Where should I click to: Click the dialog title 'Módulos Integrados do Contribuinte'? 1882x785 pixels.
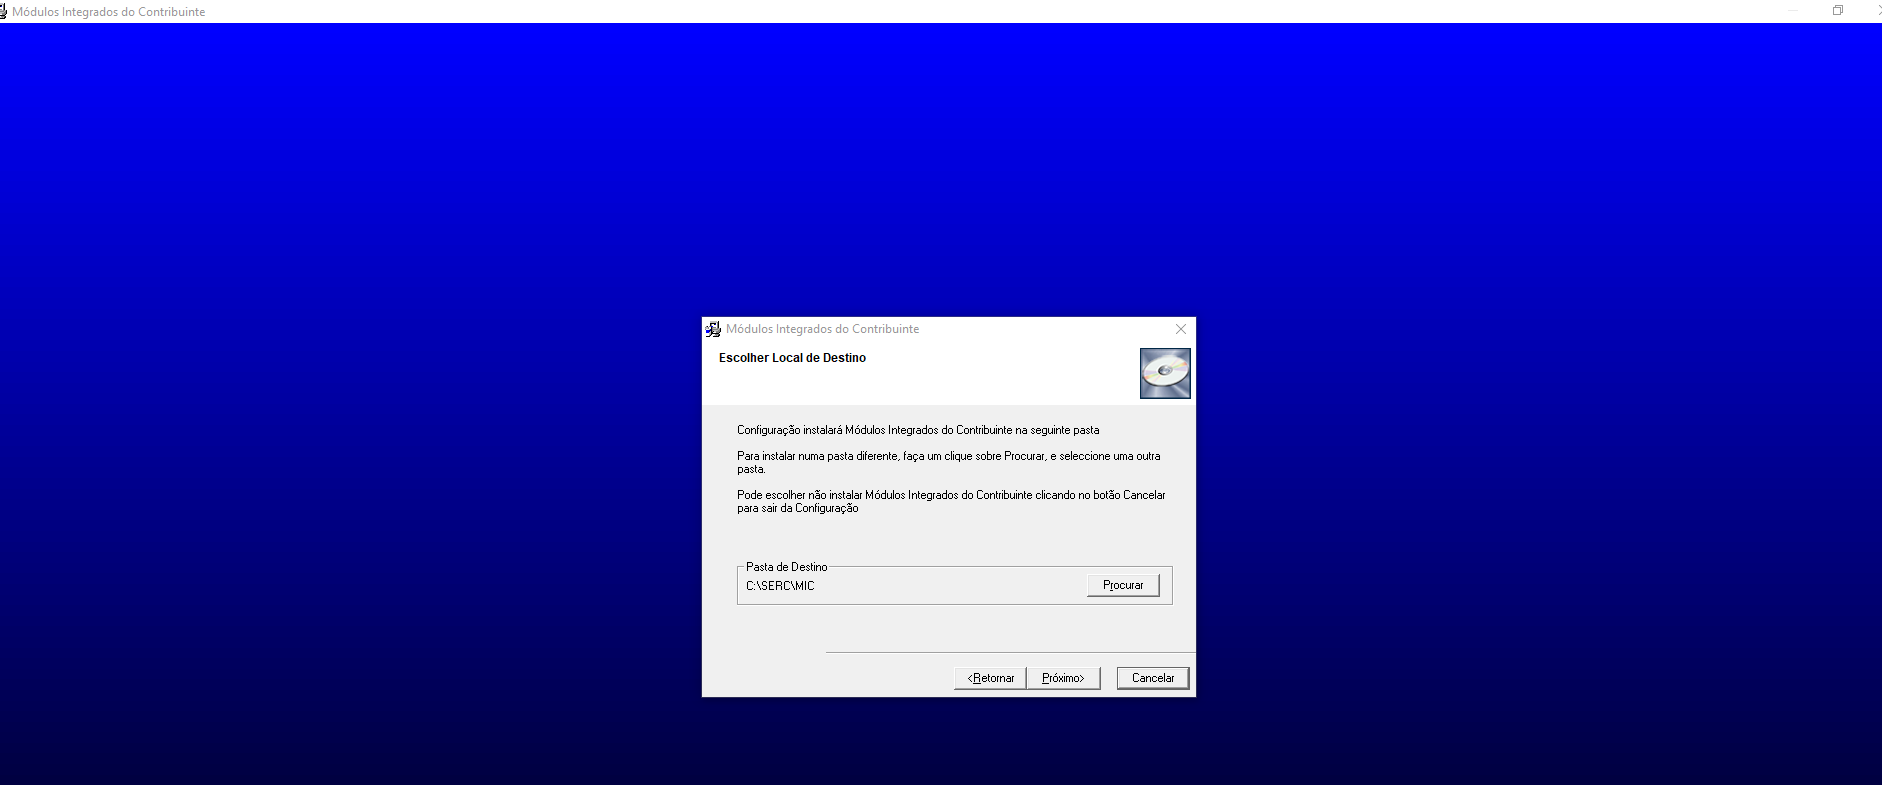pos(822,329)
